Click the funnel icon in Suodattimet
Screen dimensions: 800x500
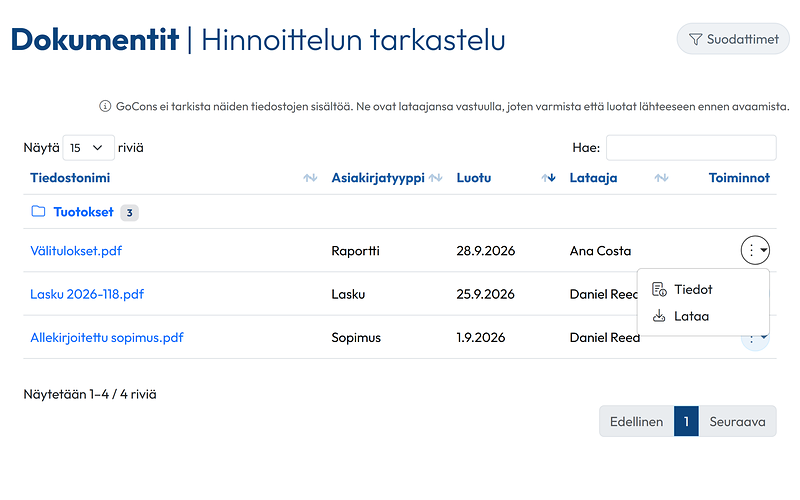click(x=695, y=39)
